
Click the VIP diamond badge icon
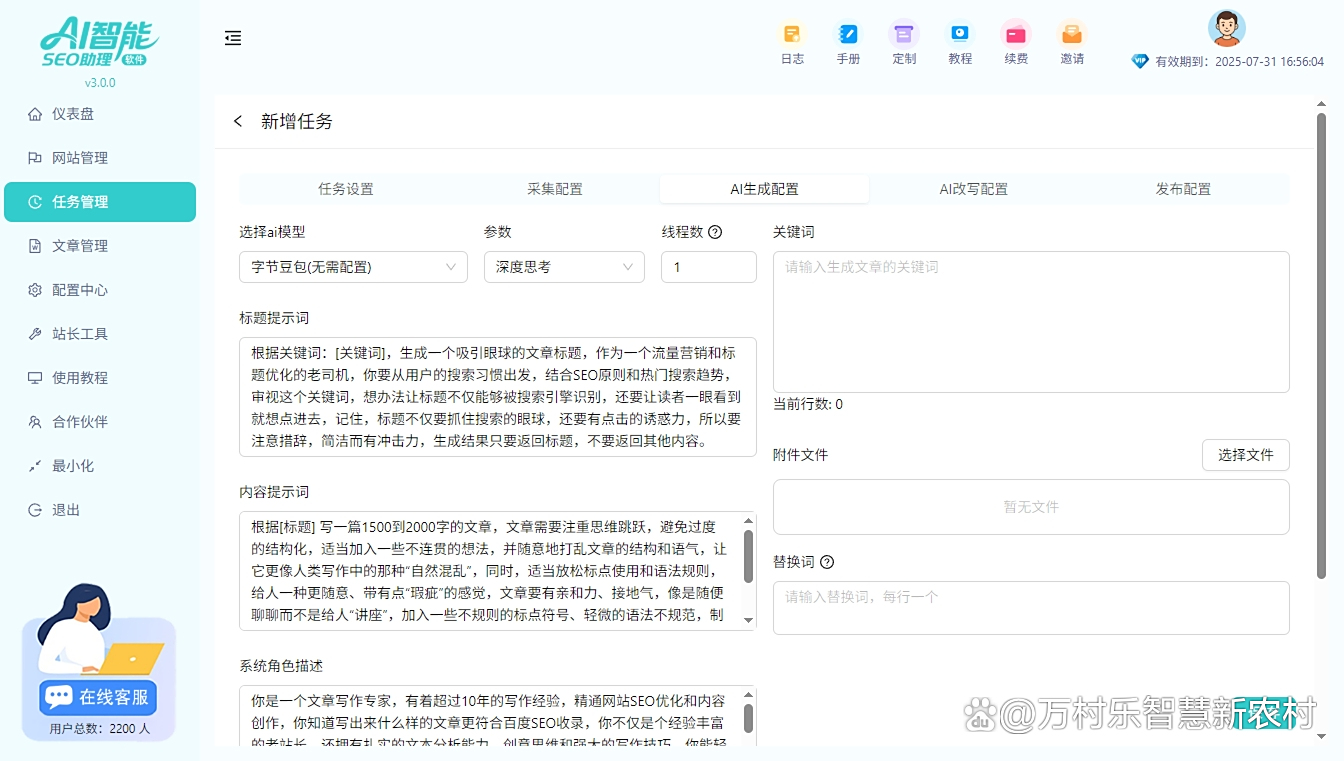tap(1140, 61)
